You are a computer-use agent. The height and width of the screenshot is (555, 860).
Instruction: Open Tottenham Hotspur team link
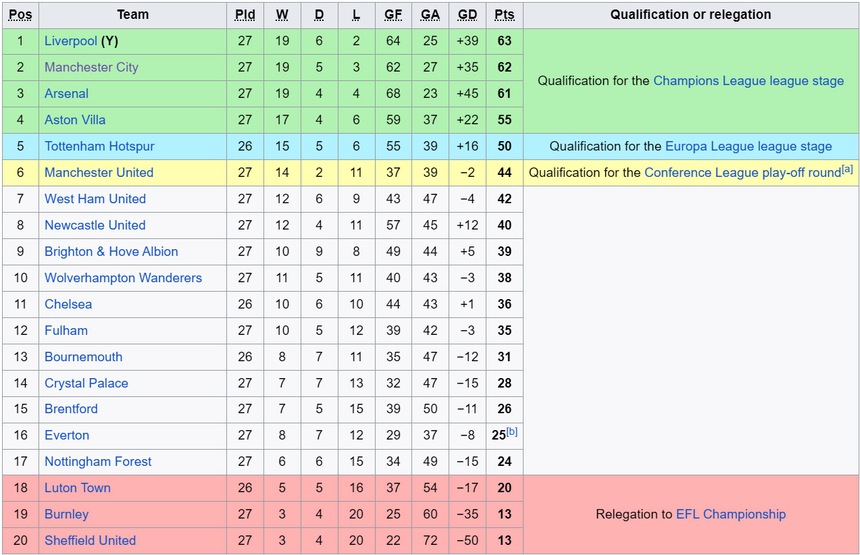pos(99,146)
